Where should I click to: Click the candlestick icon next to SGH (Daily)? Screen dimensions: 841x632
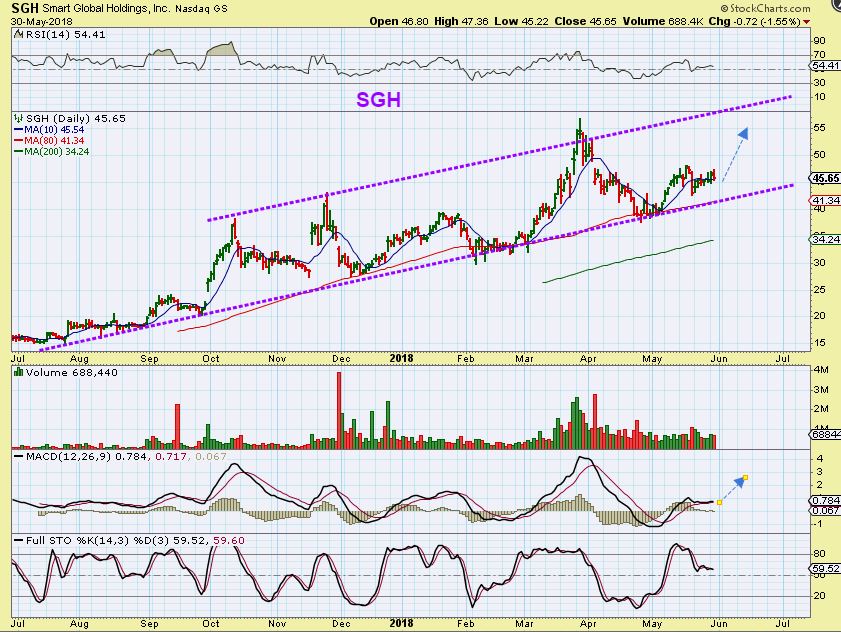coord(19,119)
